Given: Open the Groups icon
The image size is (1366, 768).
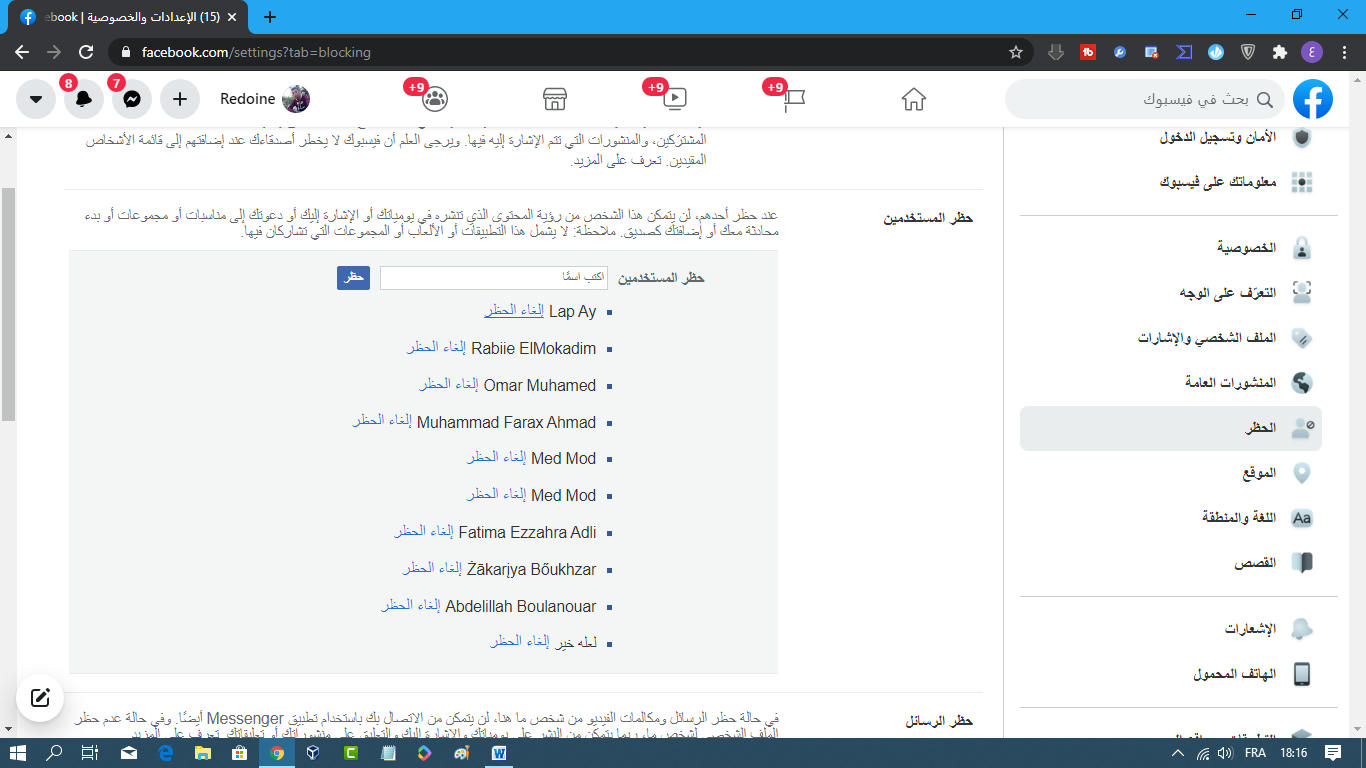Looking at the screenshot, I should 435,99.
